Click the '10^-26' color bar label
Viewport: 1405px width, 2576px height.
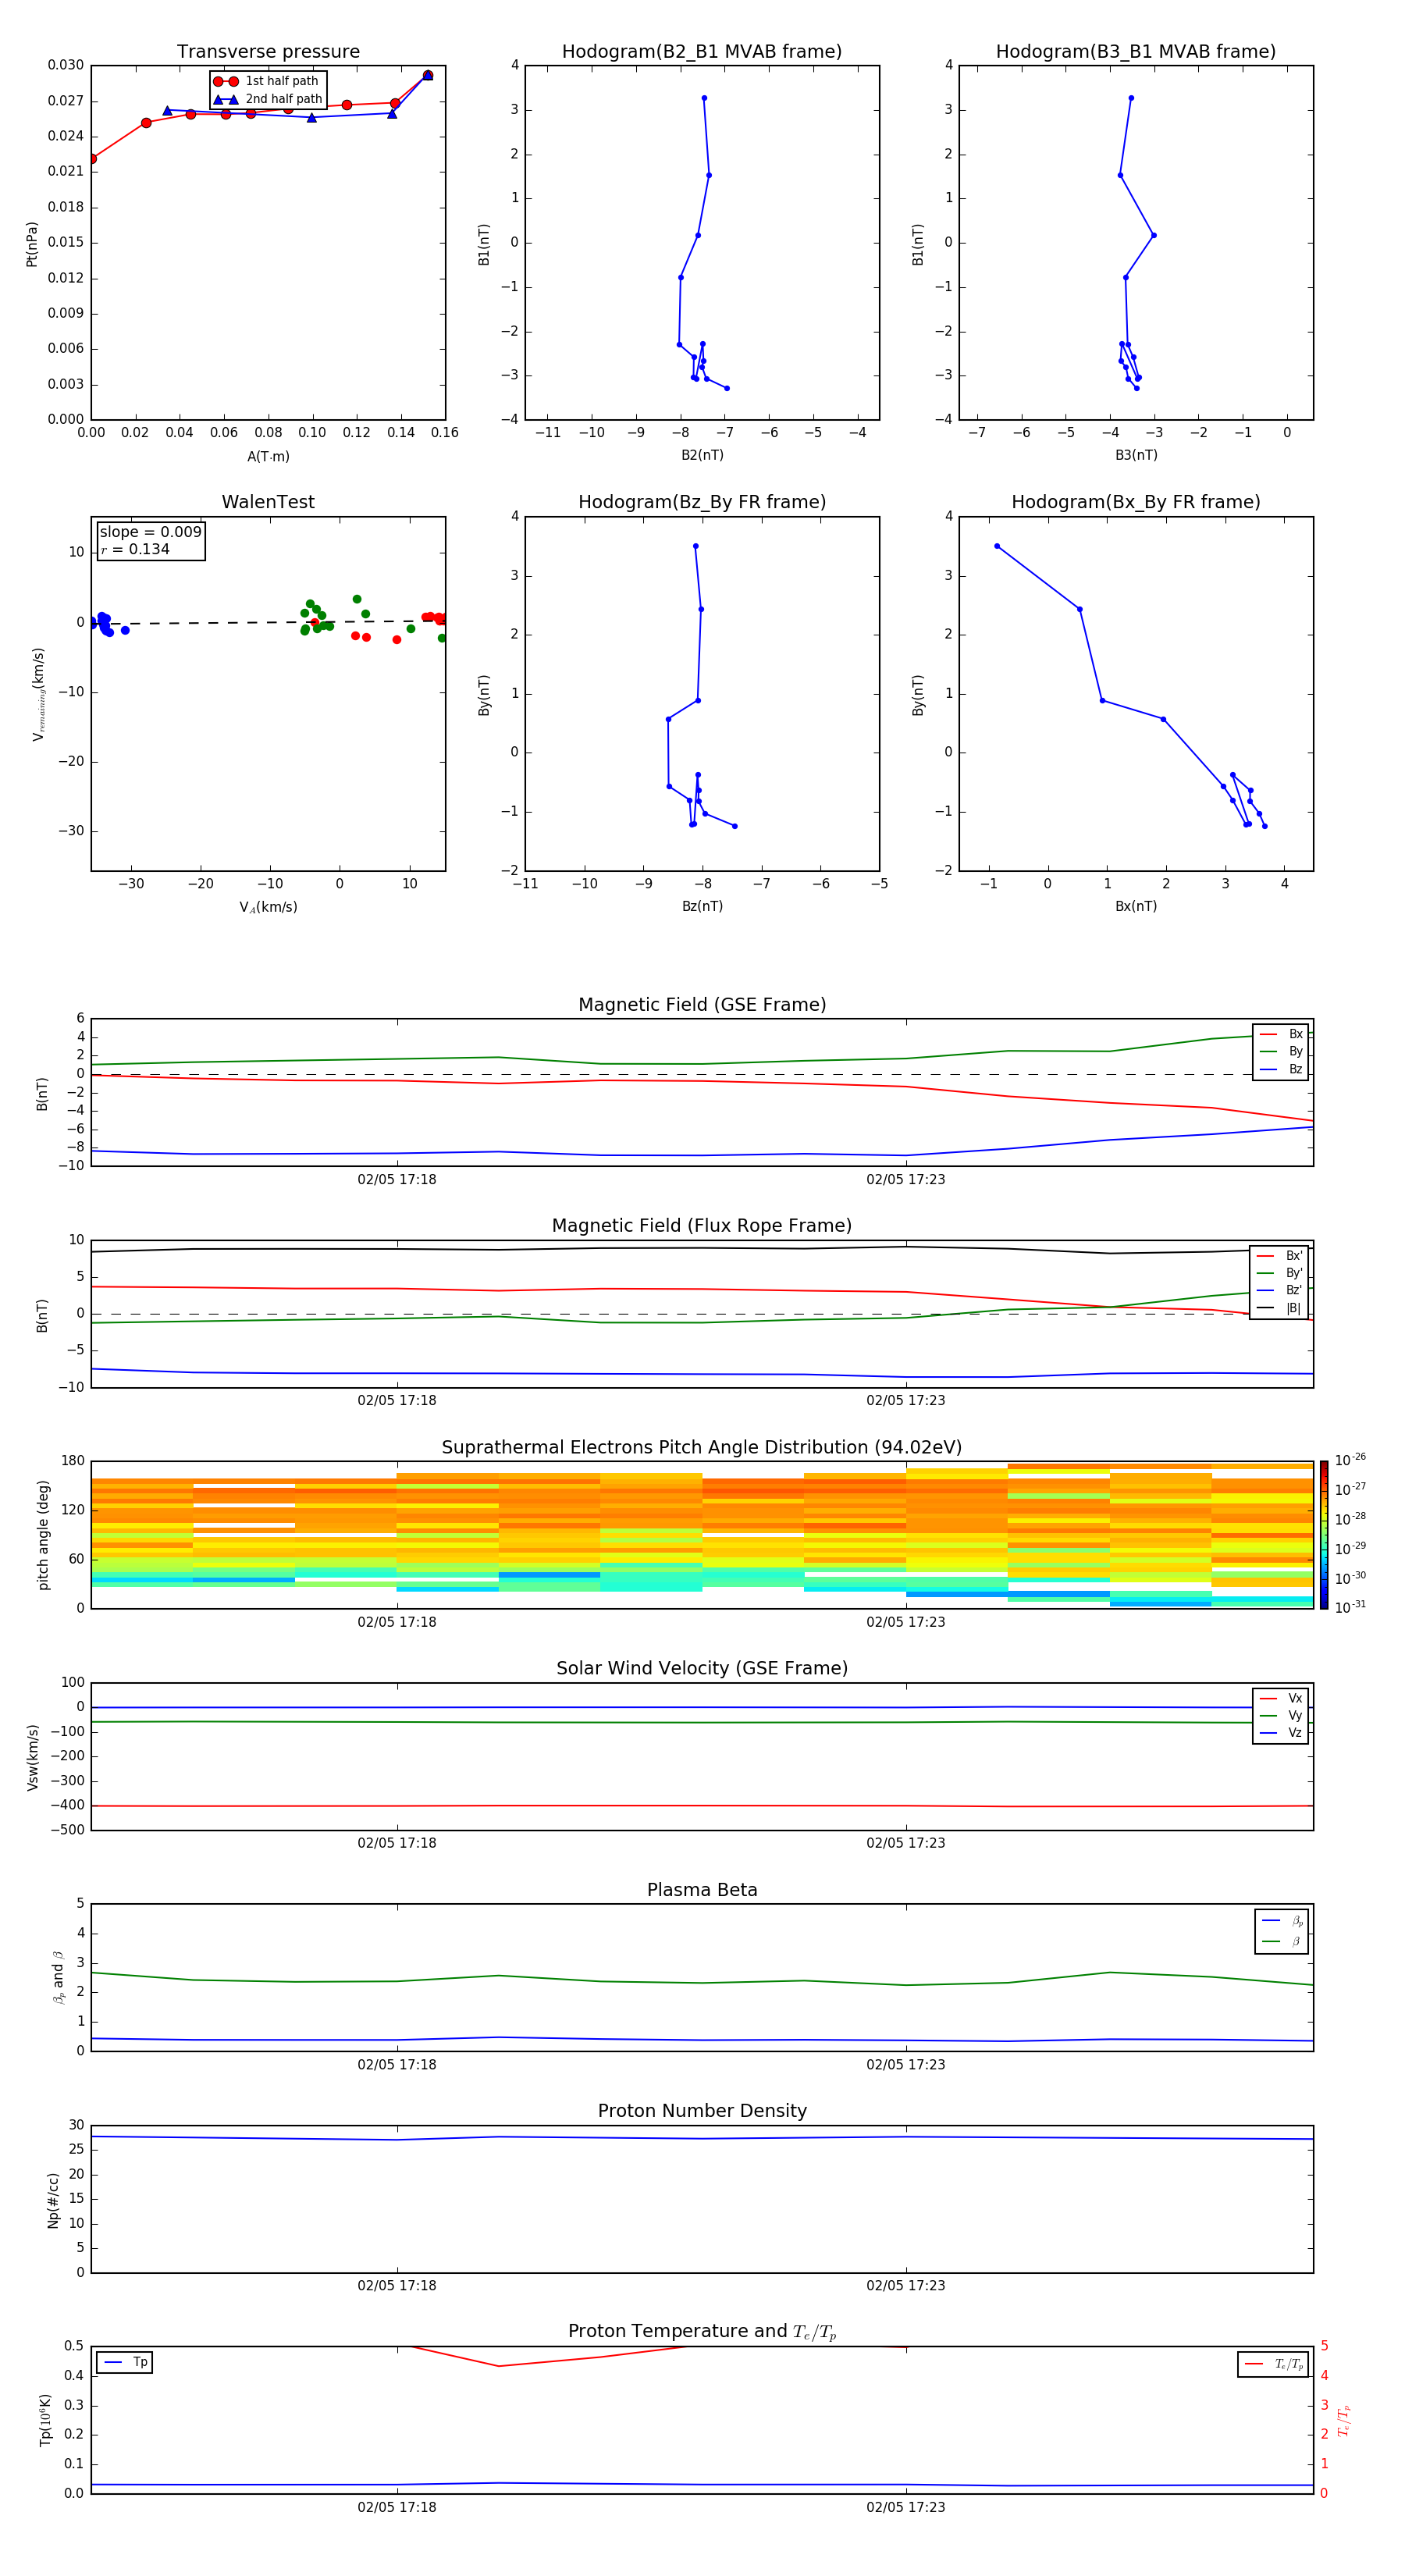(1350, 1460)
